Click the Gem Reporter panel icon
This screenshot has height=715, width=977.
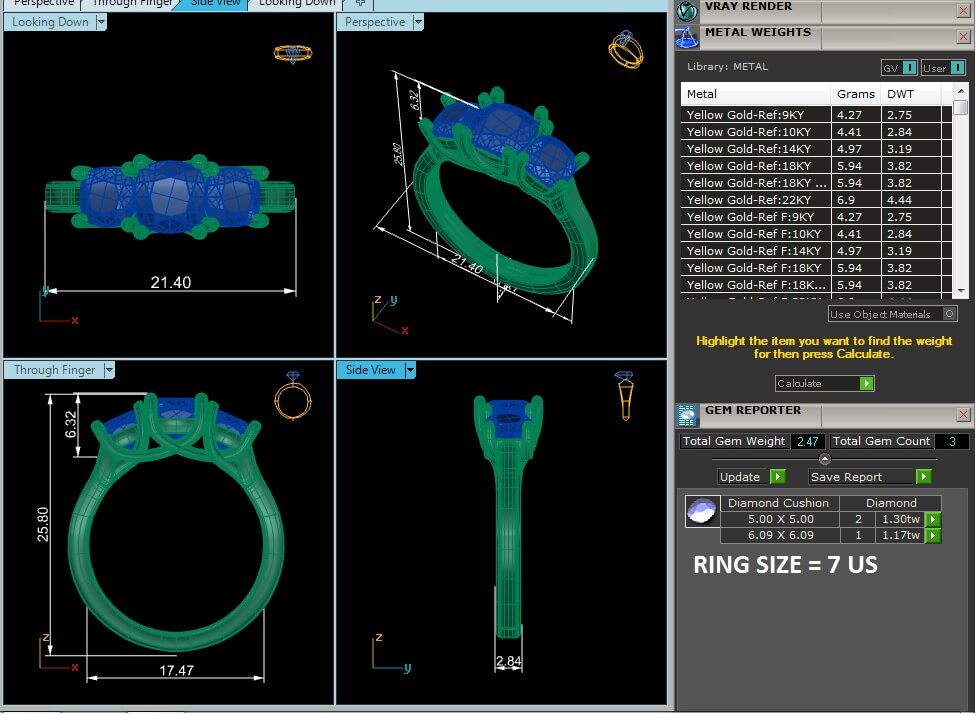tap(687, 414)
